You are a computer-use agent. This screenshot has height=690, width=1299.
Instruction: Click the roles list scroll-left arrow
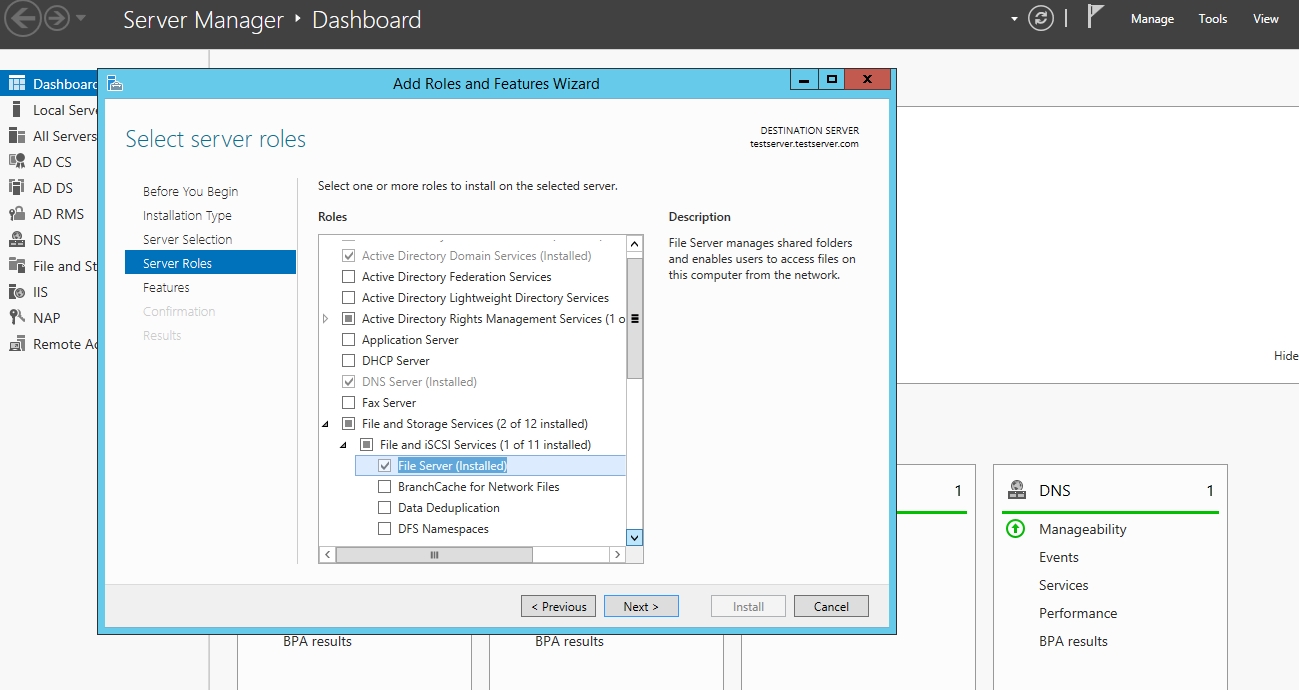point(327,554)
